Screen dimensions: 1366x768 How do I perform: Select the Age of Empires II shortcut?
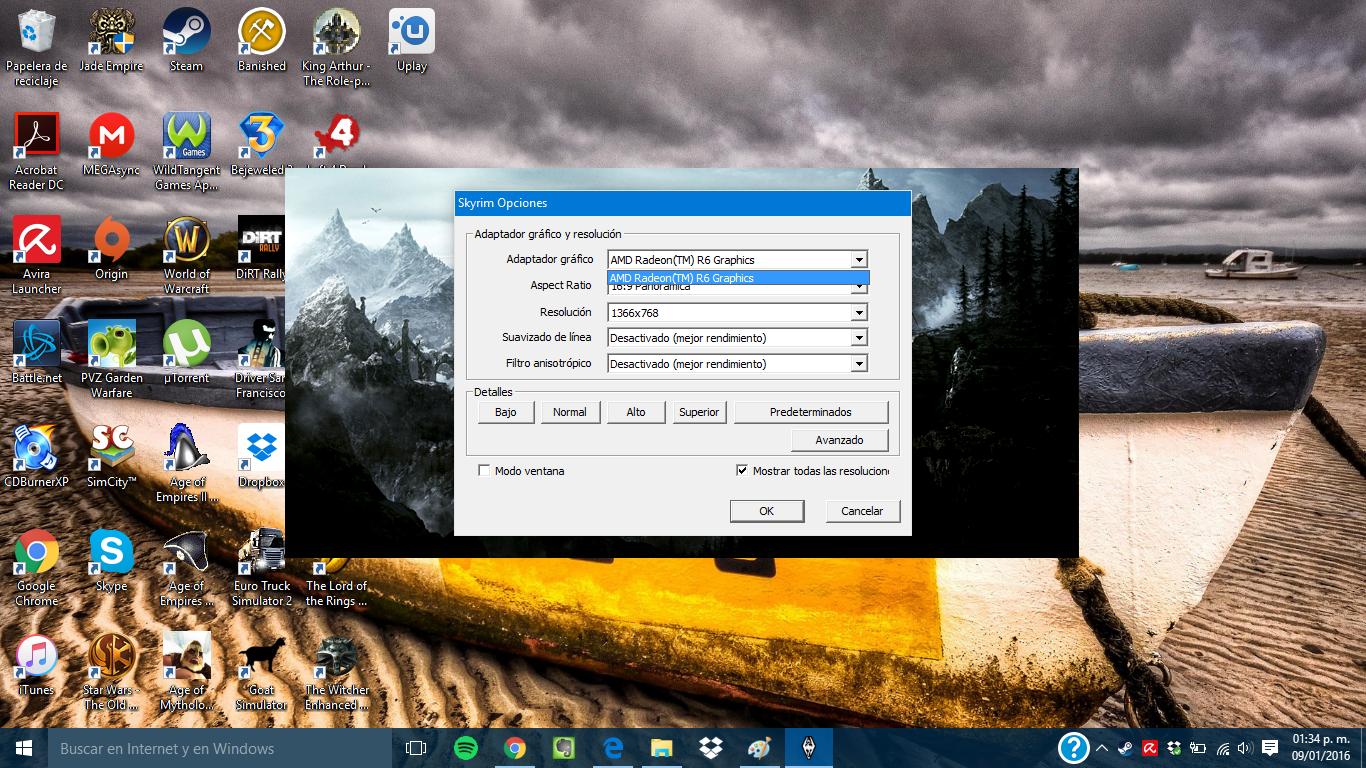point(186,463)
